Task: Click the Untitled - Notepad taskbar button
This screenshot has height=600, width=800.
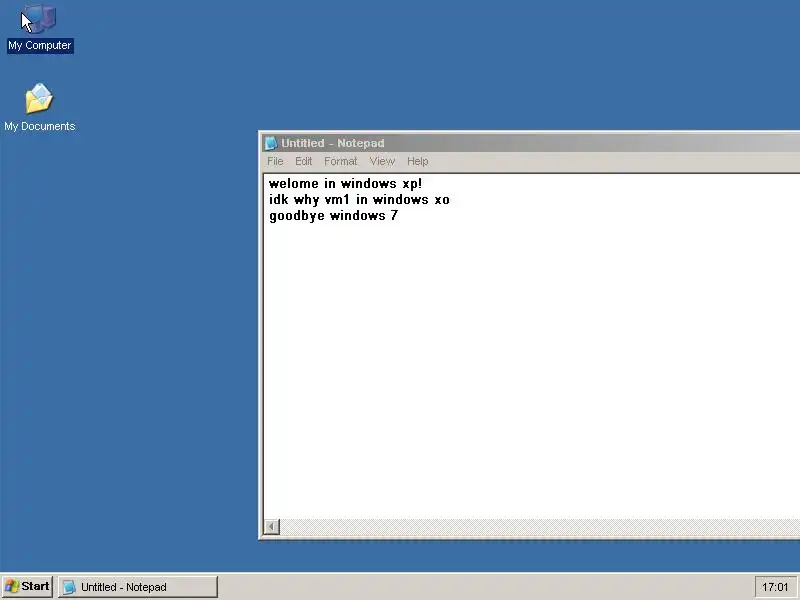Action: pos(137,587)
